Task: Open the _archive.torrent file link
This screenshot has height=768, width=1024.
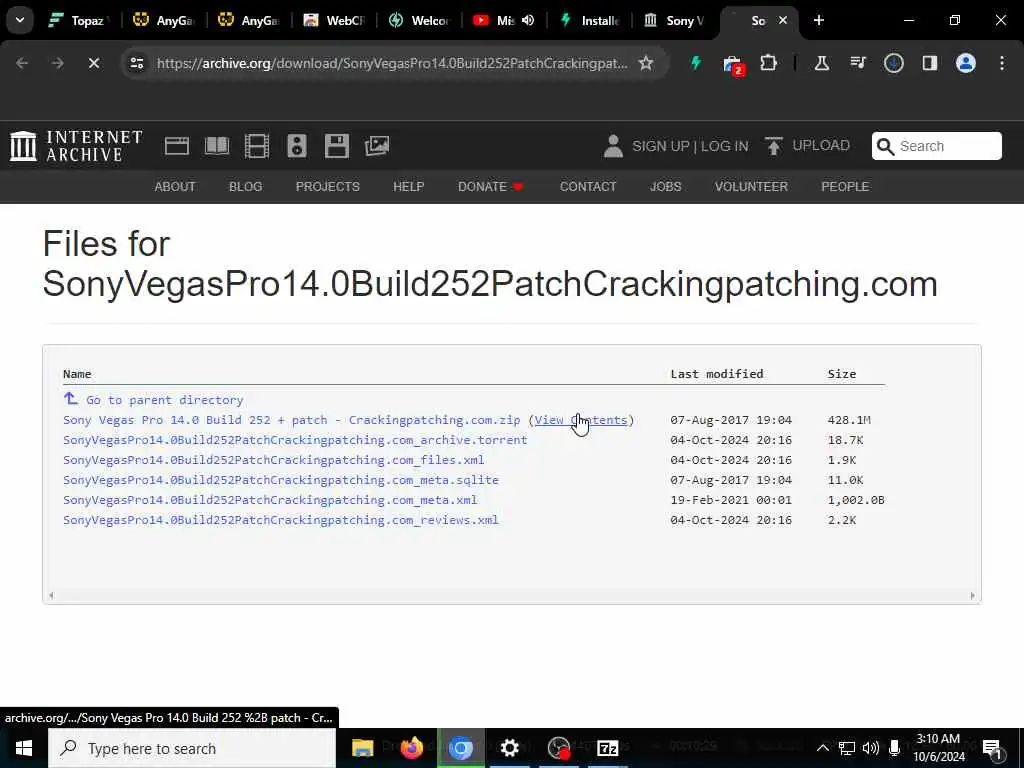Action: pos(295,440)
